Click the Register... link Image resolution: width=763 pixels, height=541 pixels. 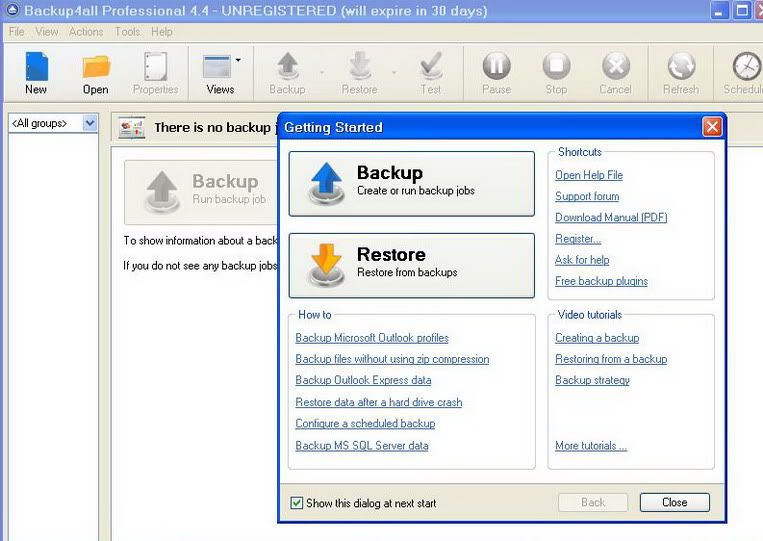pos(578,239)
